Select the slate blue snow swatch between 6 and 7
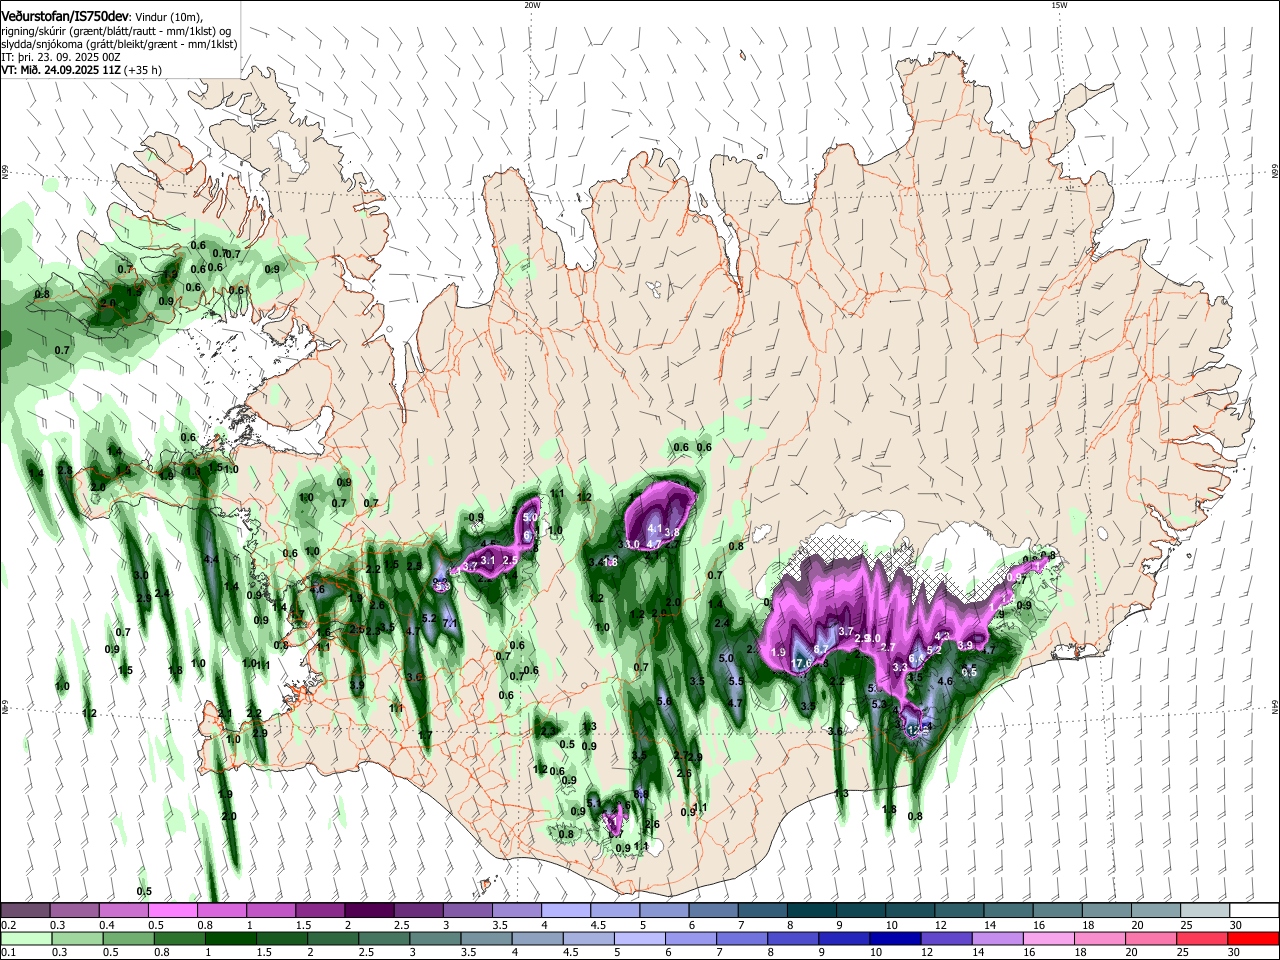1280x960 pixels. [713, 911]
